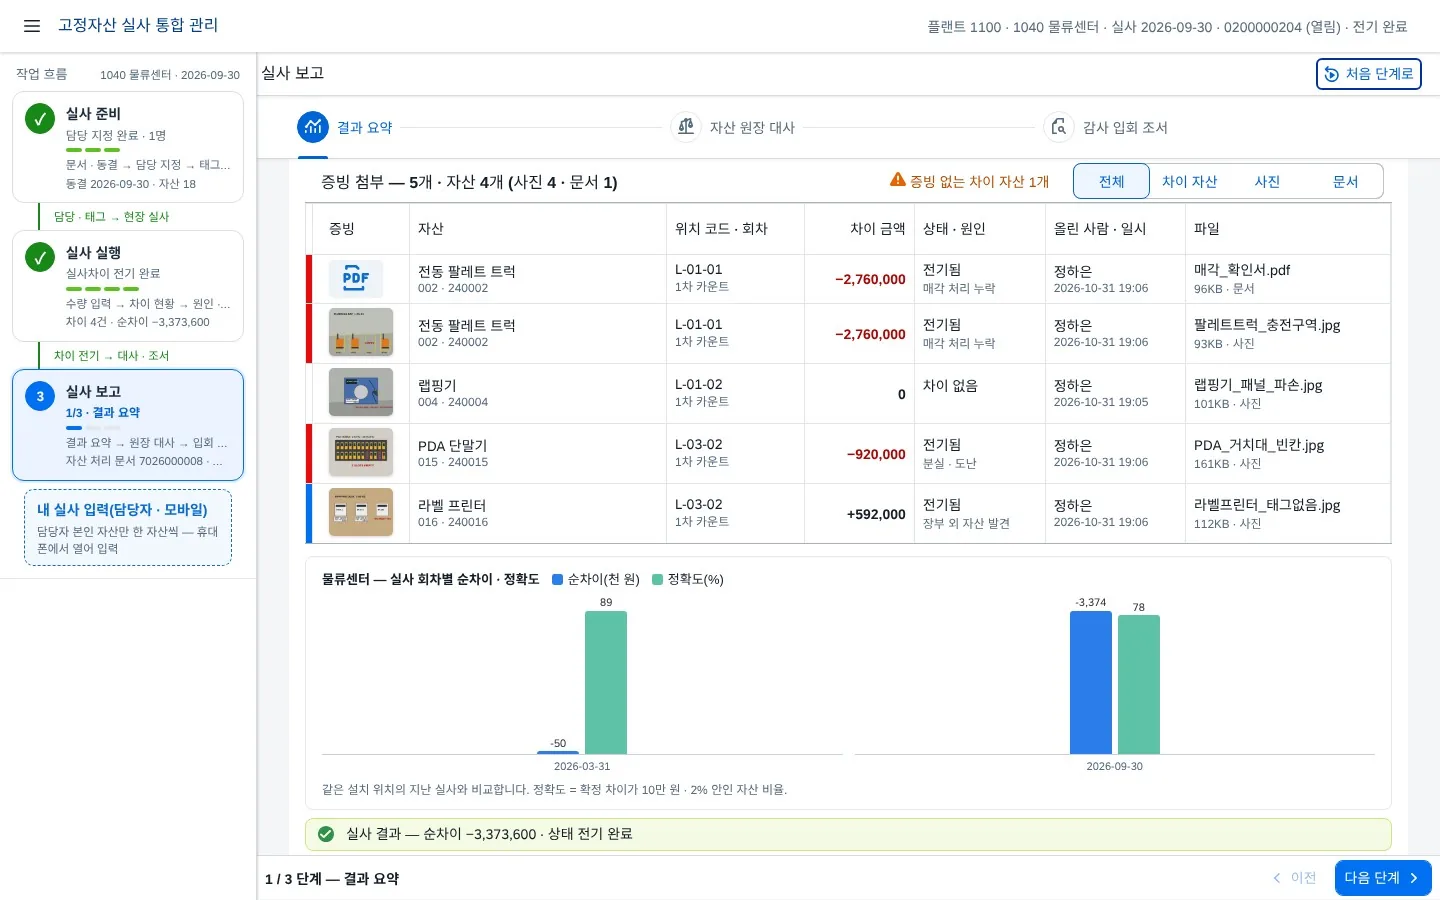Screen dimensions: 1440x900
Task: Click the green 78 bar for 2026-09-30
Action: (1139, 685)
